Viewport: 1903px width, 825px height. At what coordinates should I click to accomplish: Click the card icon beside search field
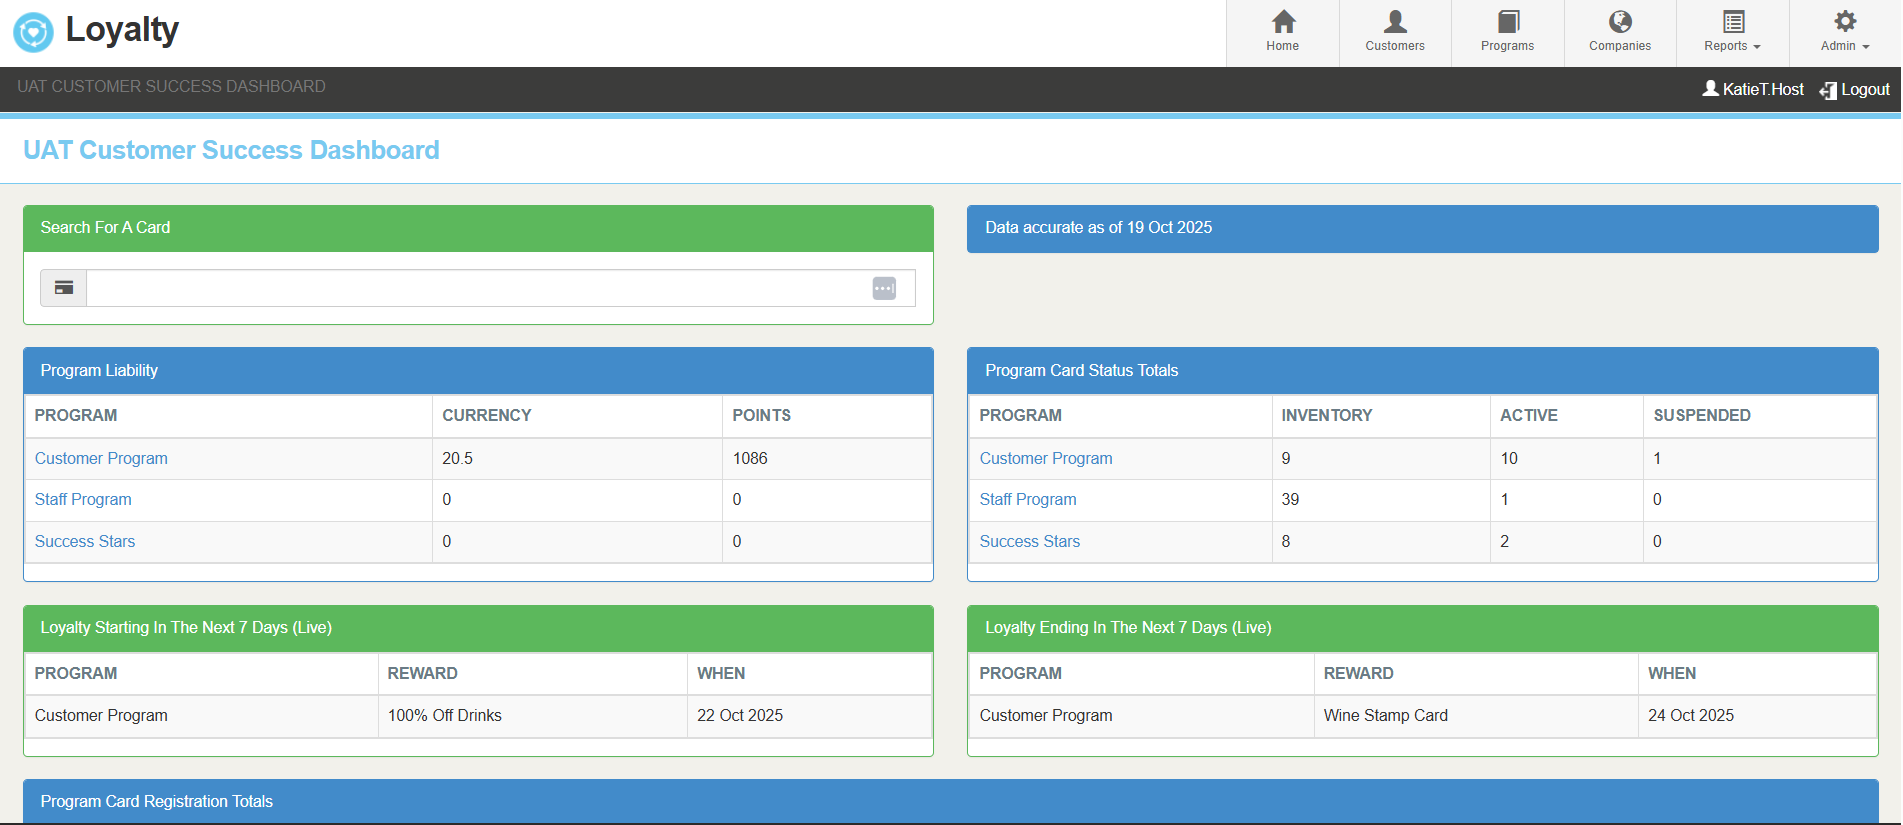point(64,288)
